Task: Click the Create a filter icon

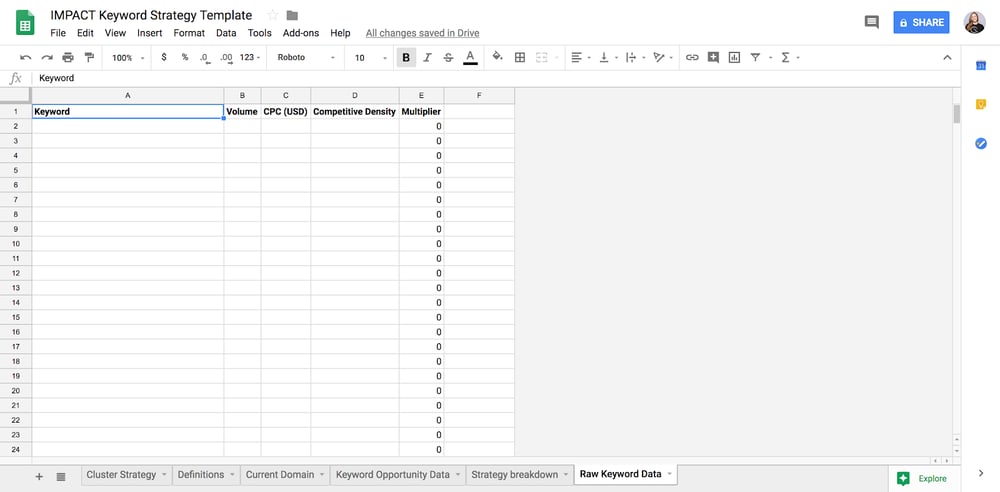Action: coord(755,57)
